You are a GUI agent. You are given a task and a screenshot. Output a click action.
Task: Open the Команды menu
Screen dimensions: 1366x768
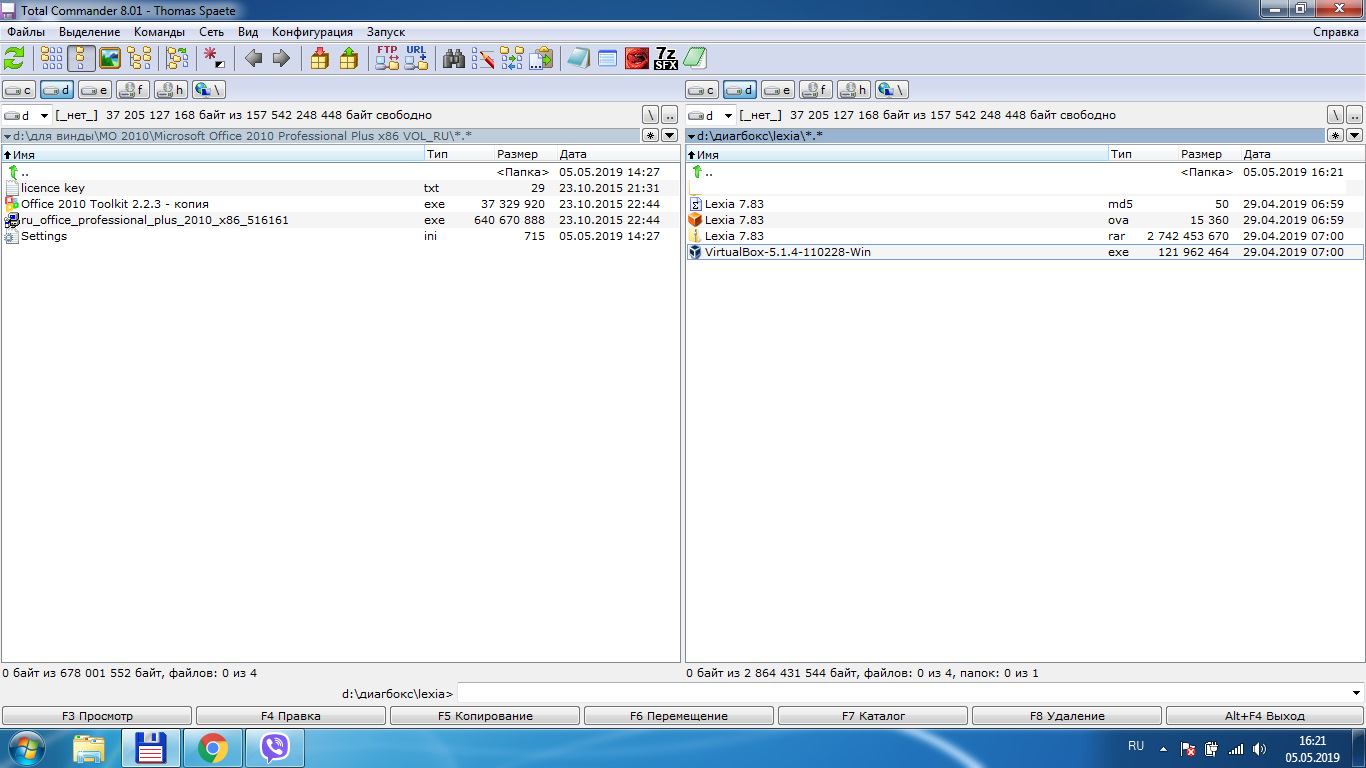pyautogui.click(x=160, y=32)
